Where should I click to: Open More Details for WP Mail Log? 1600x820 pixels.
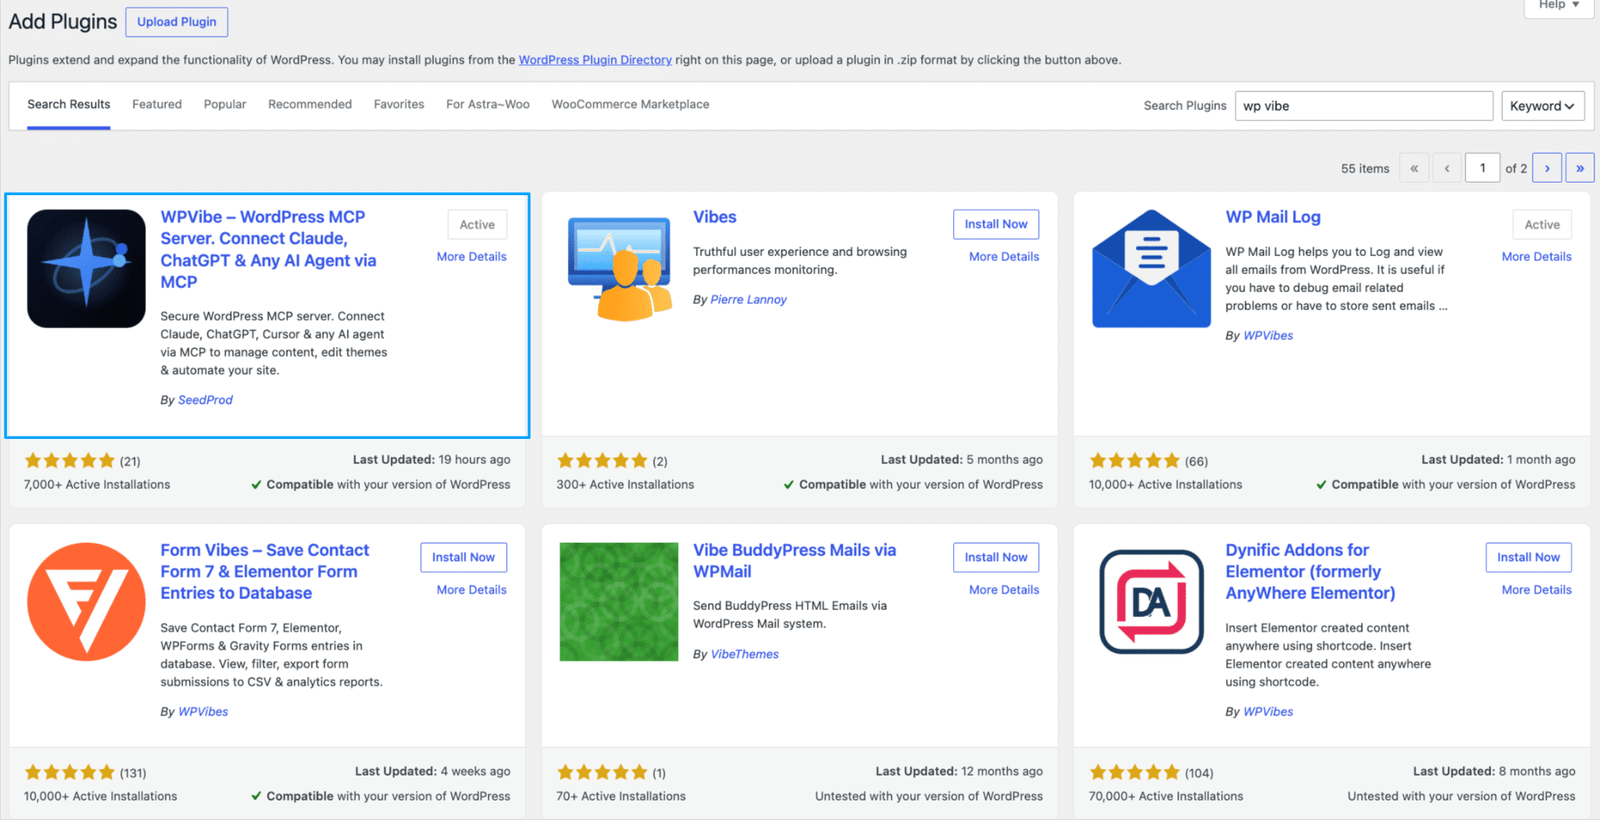(1537, 257)
